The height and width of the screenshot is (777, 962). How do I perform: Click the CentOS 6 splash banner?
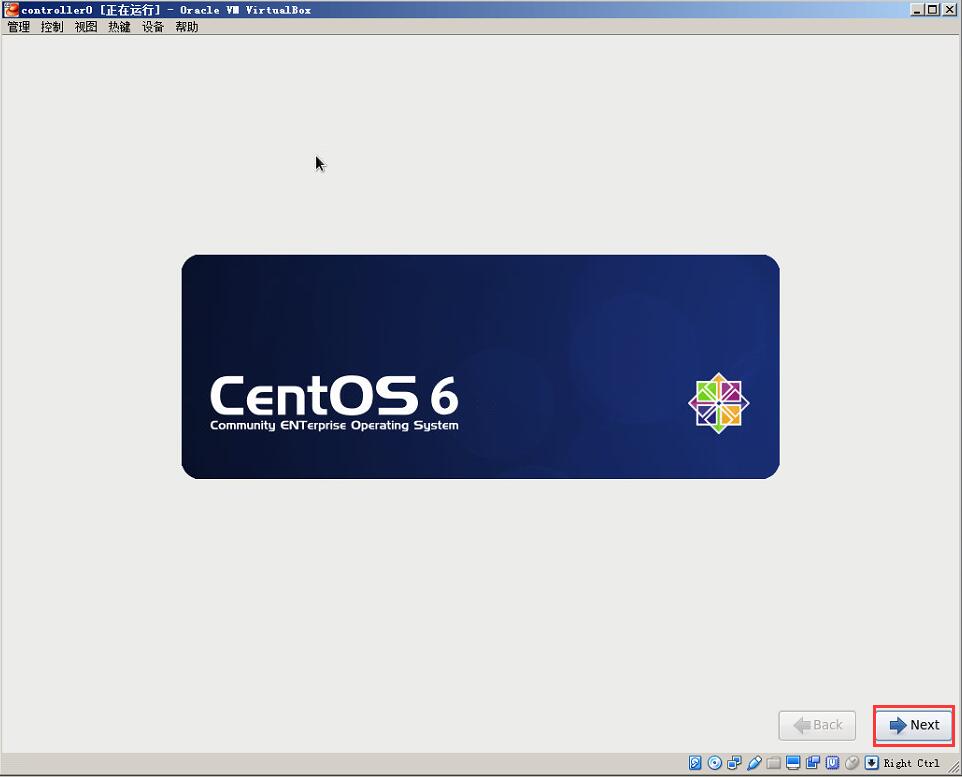tap(480, 366)
